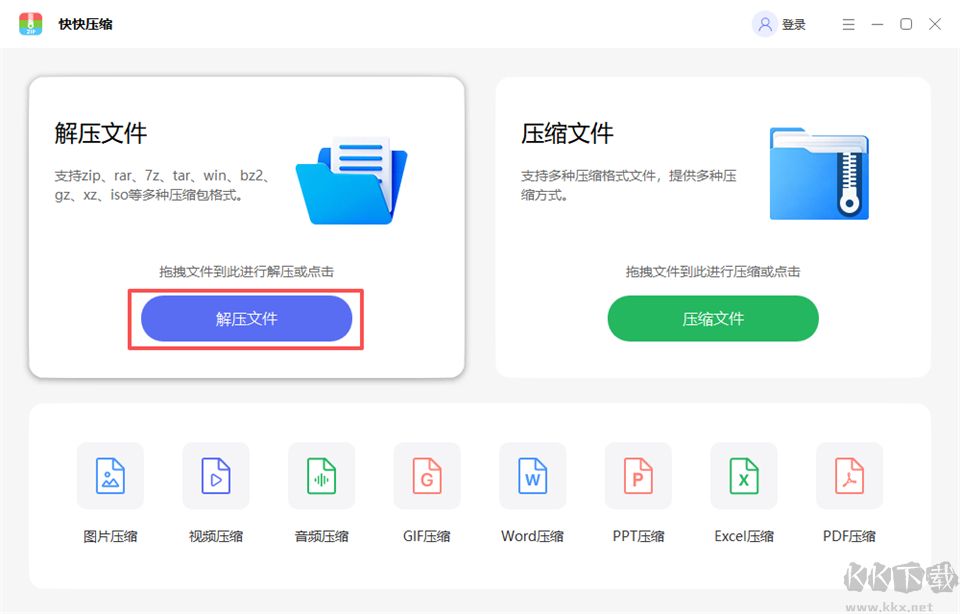The width and height of the screenshot is (960, 614).
Task: Click the 快快压缩 title text
Action: [84, 23]
